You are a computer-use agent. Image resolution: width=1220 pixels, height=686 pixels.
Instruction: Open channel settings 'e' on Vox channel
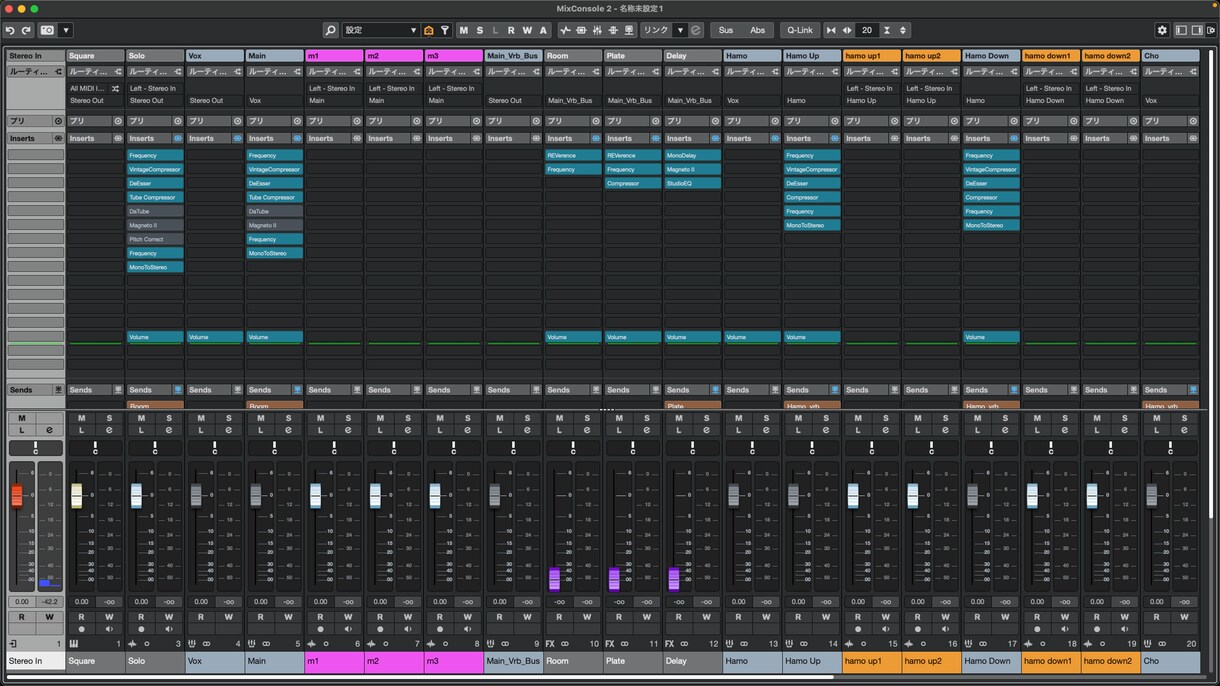229,430
